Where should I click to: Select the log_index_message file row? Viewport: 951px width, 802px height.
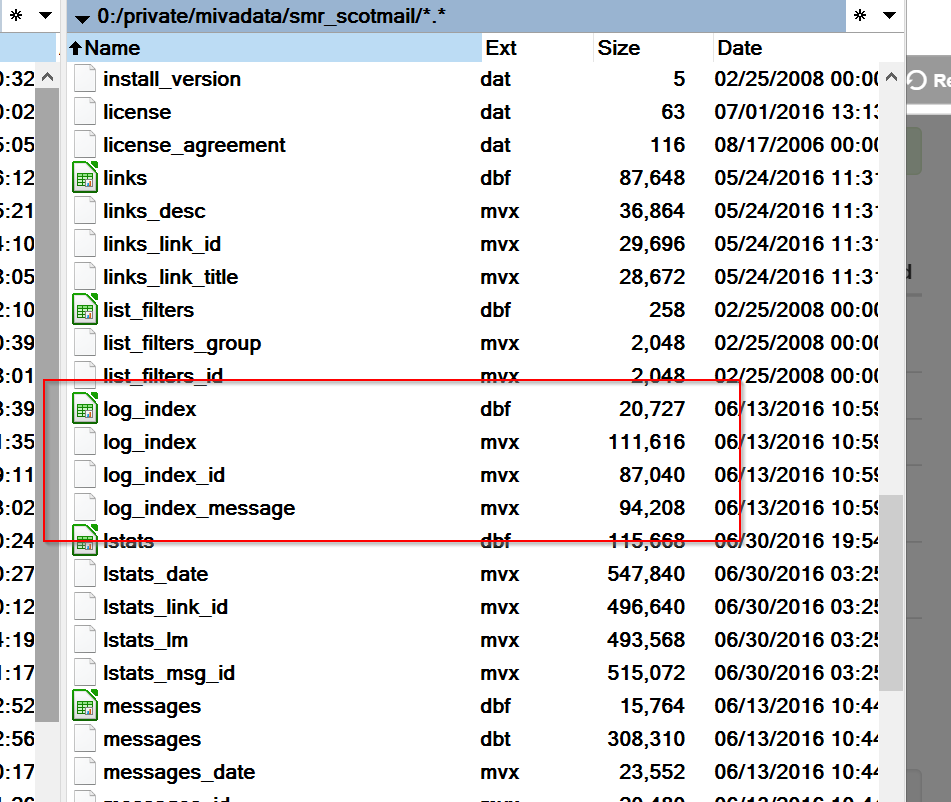point(199,508)
